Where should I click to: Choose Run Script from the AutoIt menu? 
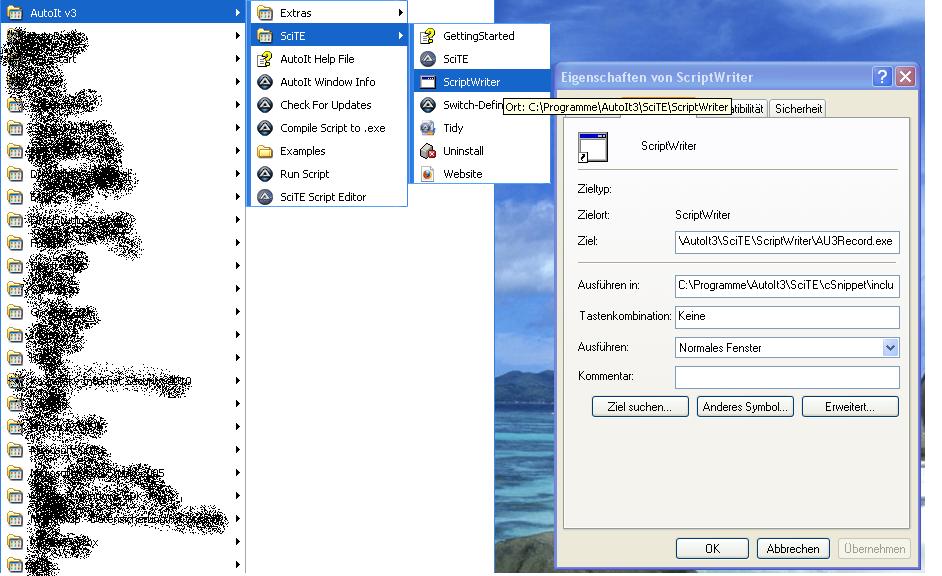click(304, 174)
